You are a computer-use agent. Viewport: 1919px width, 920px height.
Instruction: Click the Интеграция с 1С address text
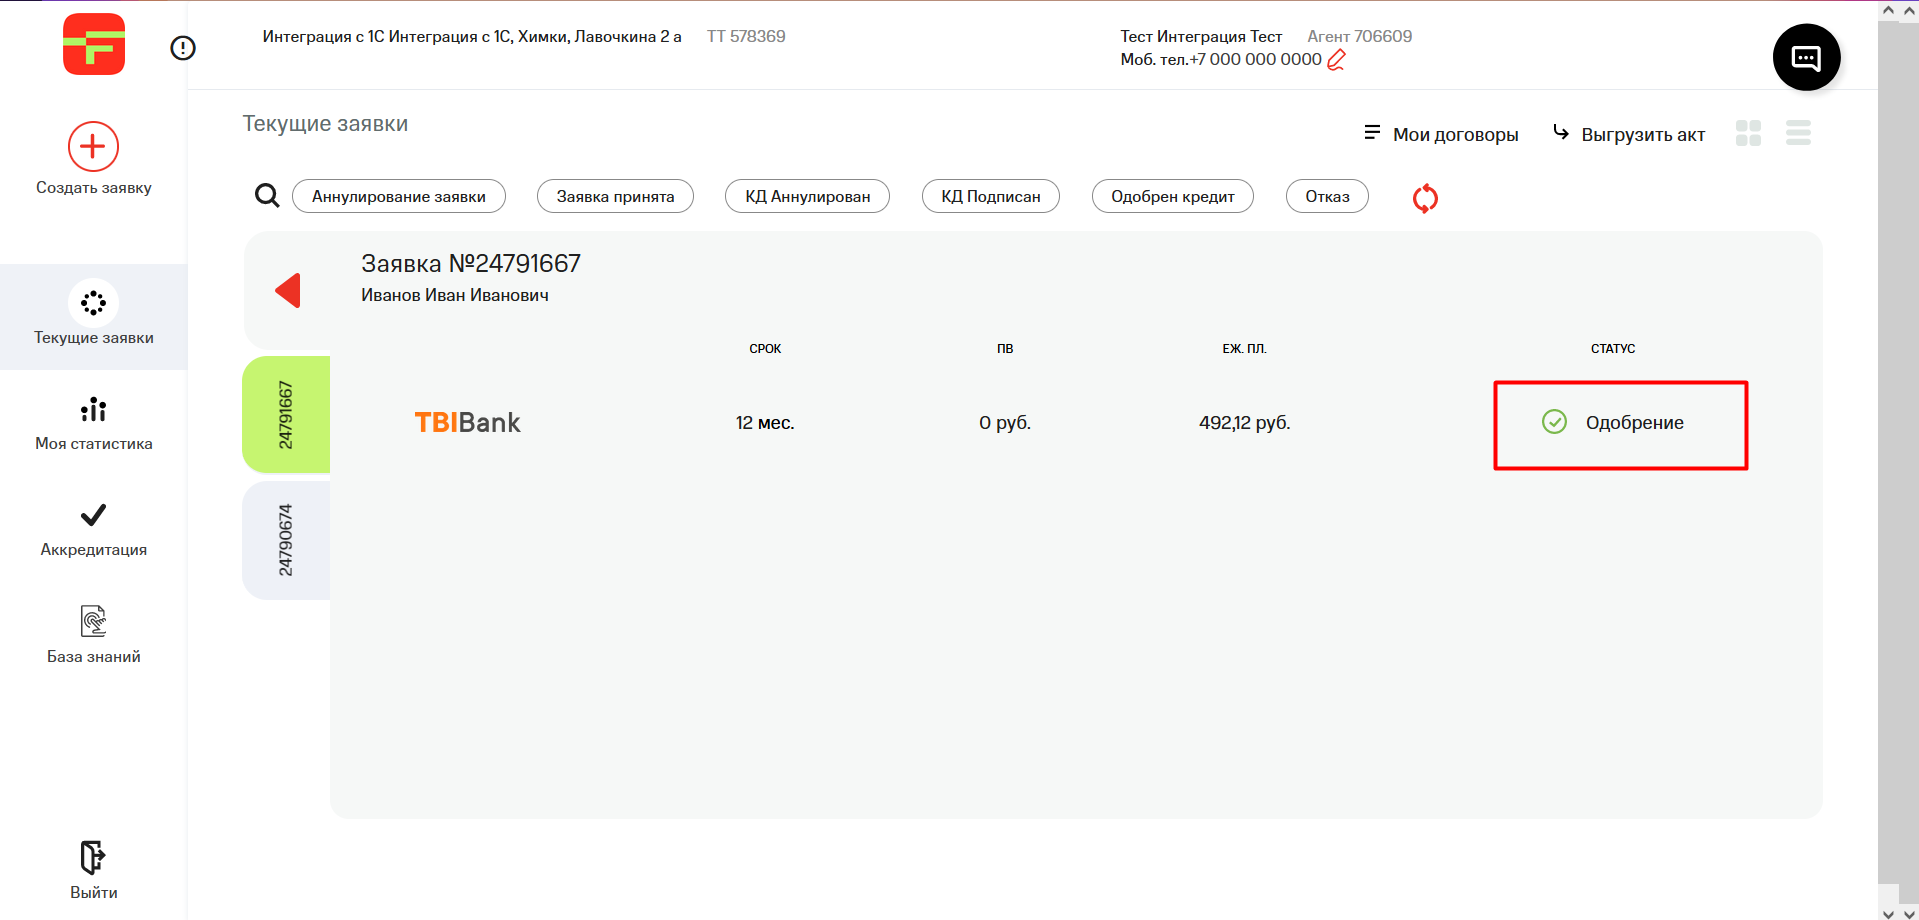point(472,36)
